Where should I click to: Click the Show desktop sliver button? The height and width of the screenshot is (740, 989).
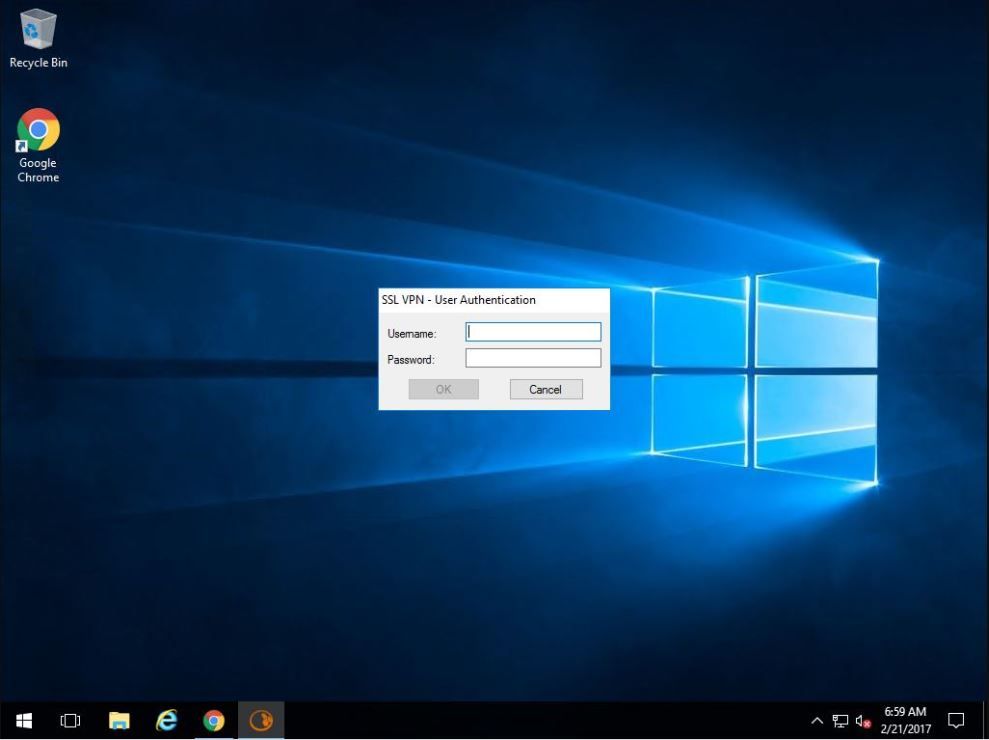pos(986,720)
